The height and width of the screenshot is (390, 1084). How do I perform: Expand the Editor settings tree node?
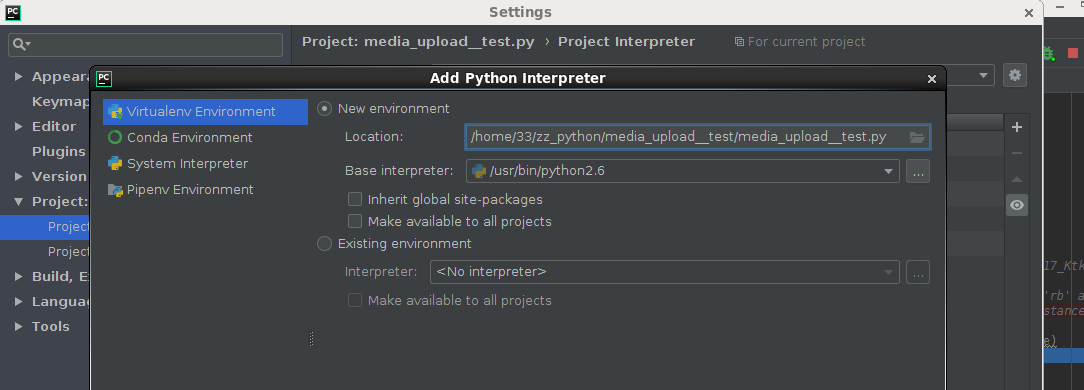[19, 127]
